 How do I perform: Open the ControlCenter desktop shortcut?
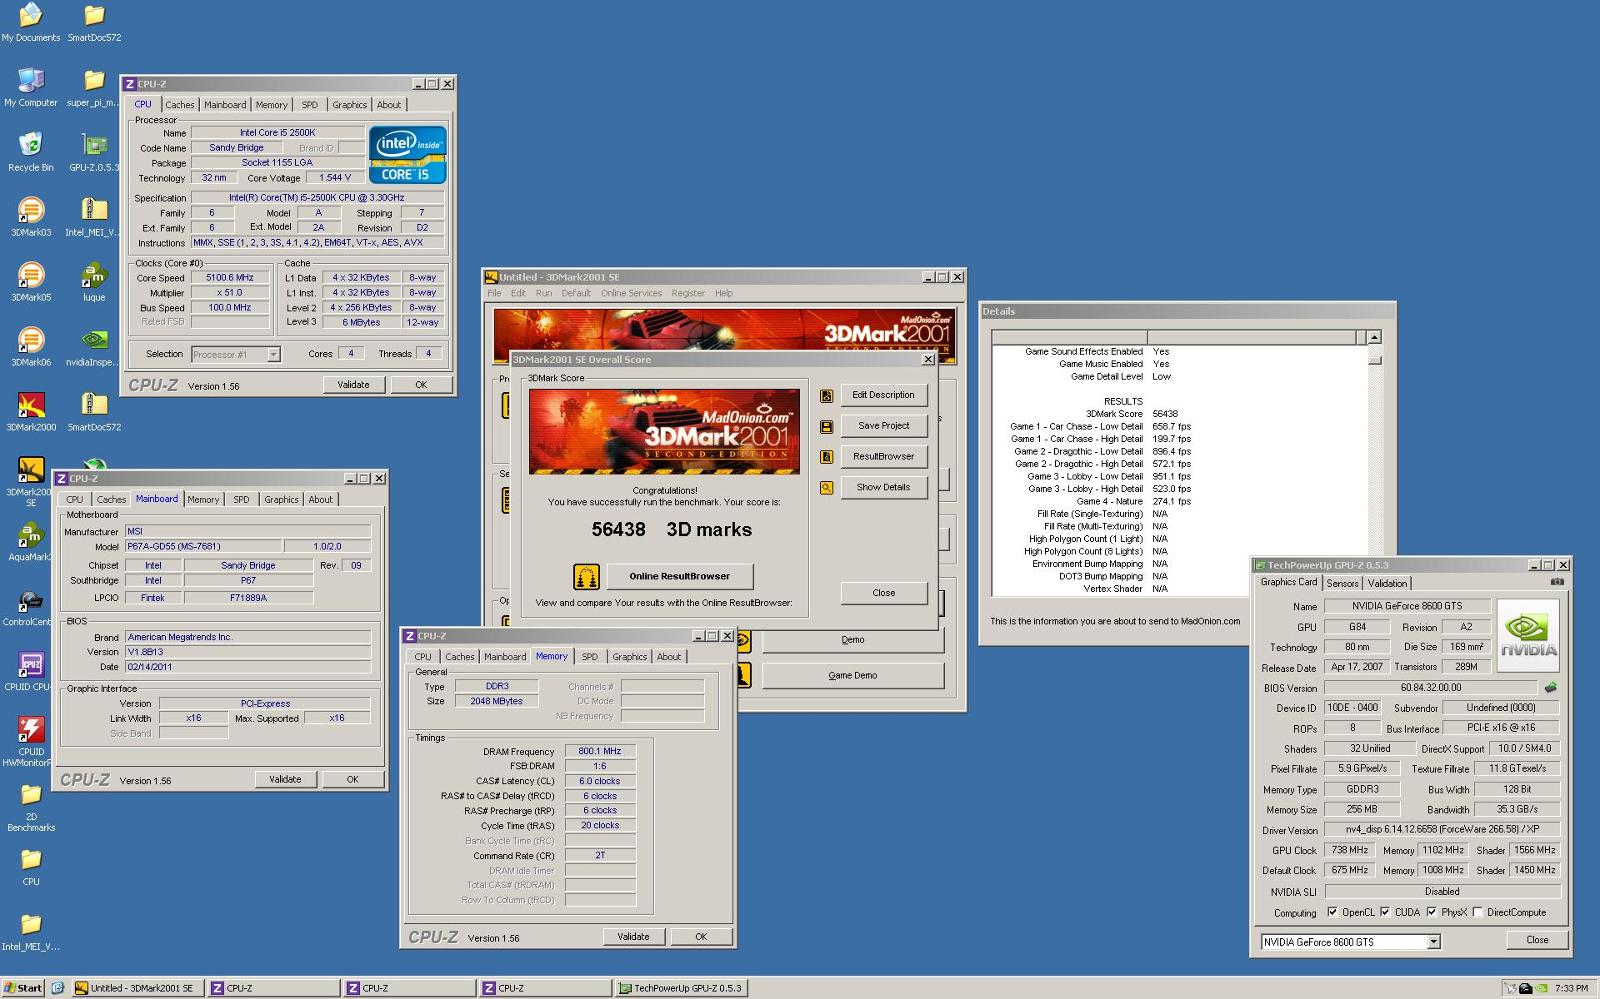tap(30, 607)
